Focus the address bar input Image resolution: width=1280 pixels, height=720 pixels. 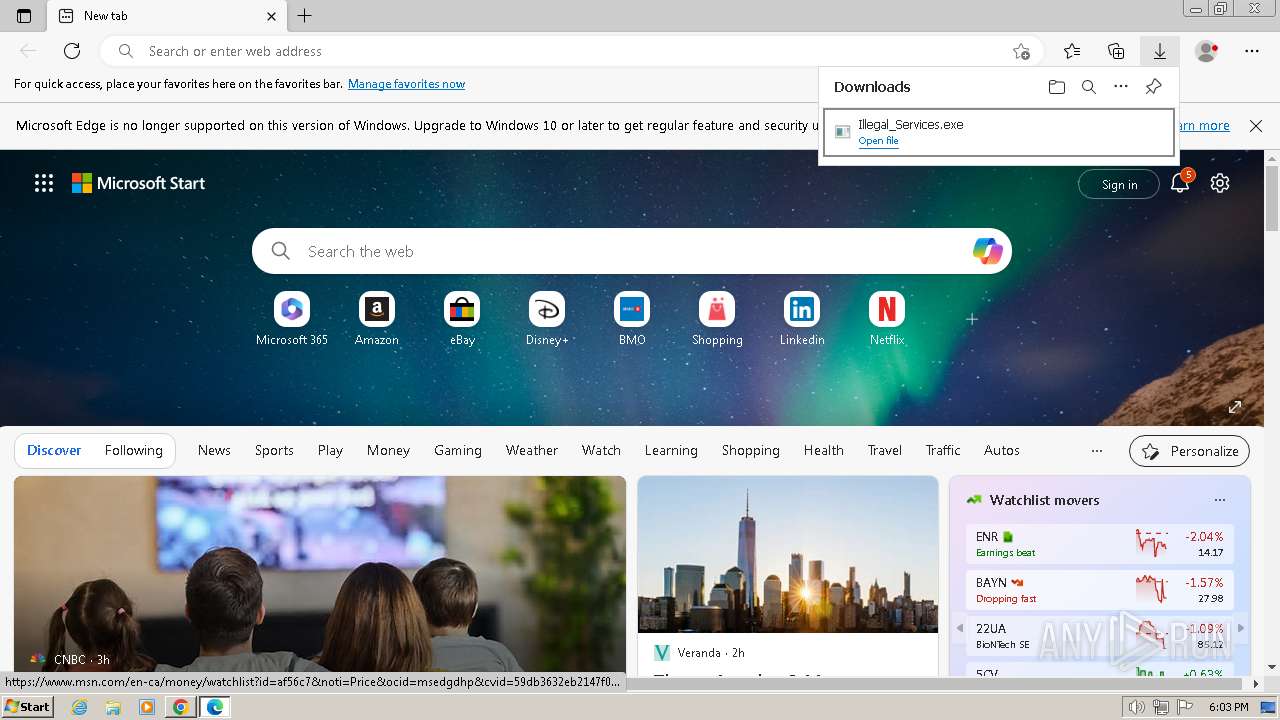click(570, 51)
